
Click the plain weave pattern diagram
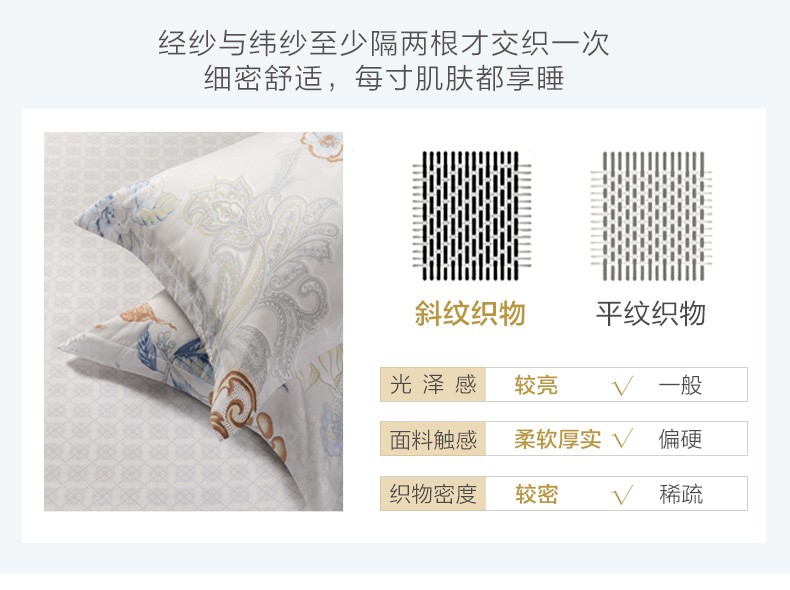pyautogui.click(x=651, y=216)
